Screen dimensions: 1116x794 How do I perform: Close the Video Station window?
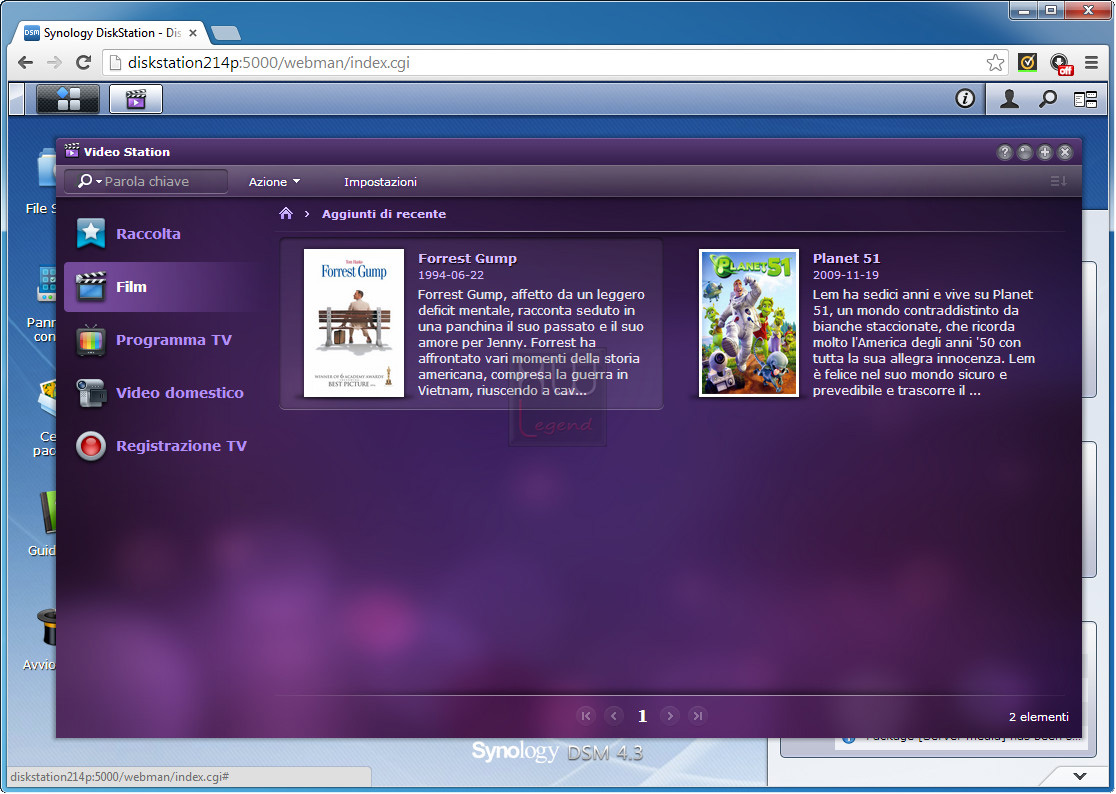[1065, 152]
